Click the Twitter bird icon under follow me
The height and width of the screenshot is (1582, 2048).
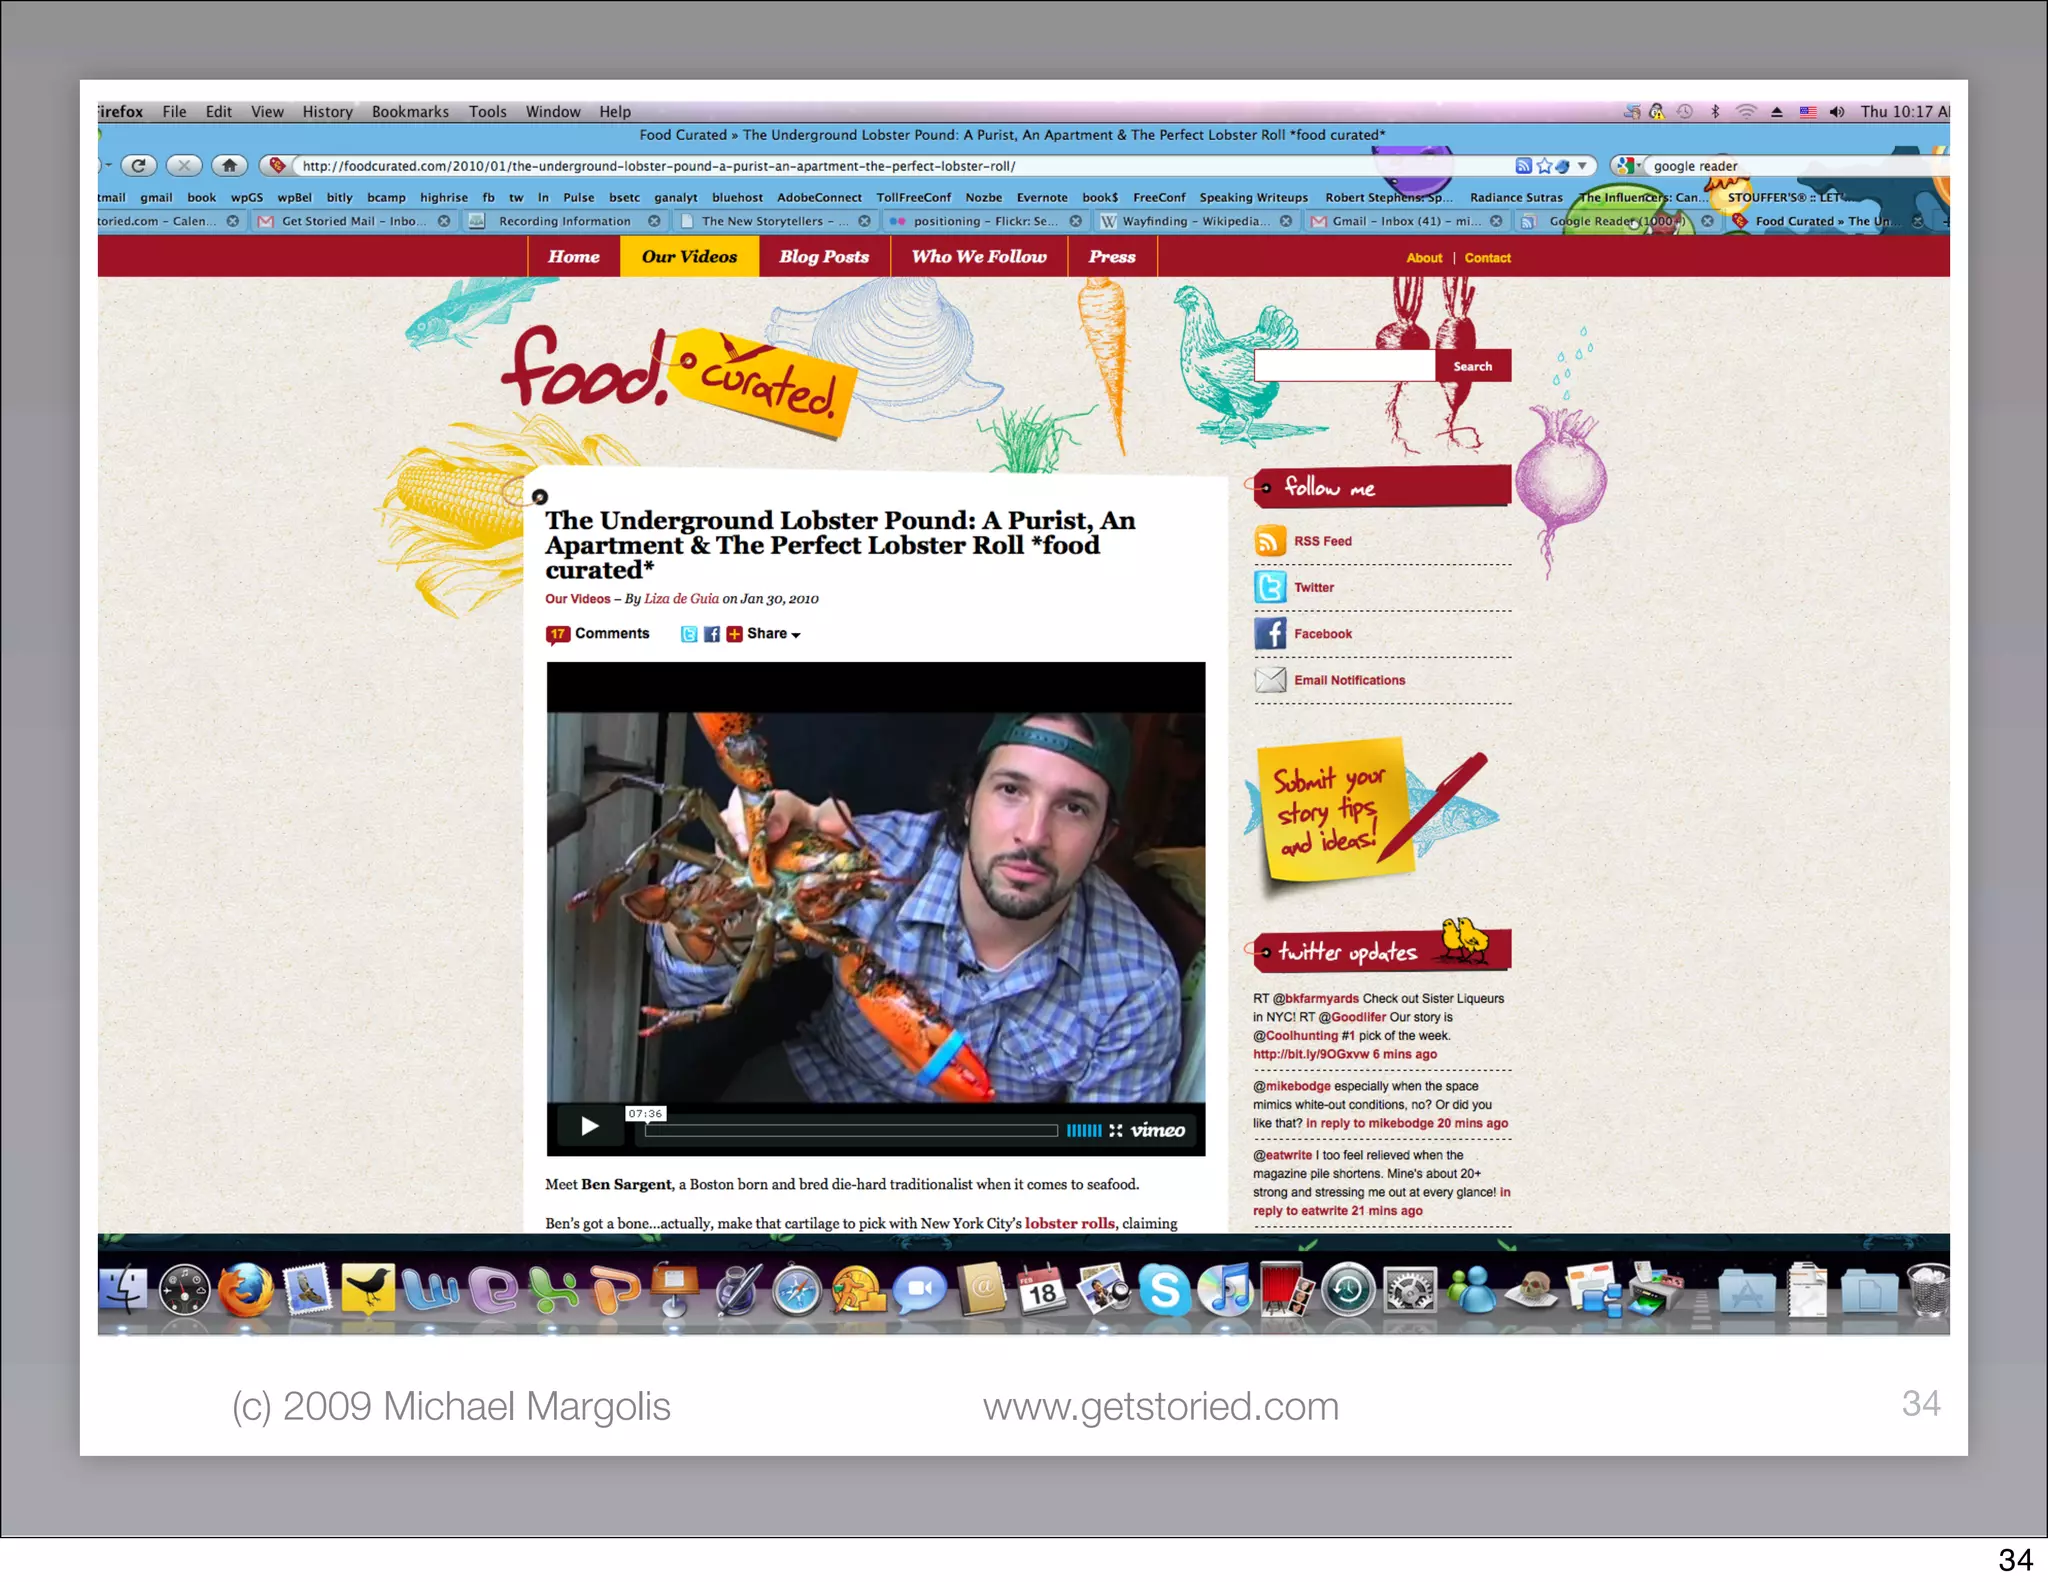(1270, 587)
